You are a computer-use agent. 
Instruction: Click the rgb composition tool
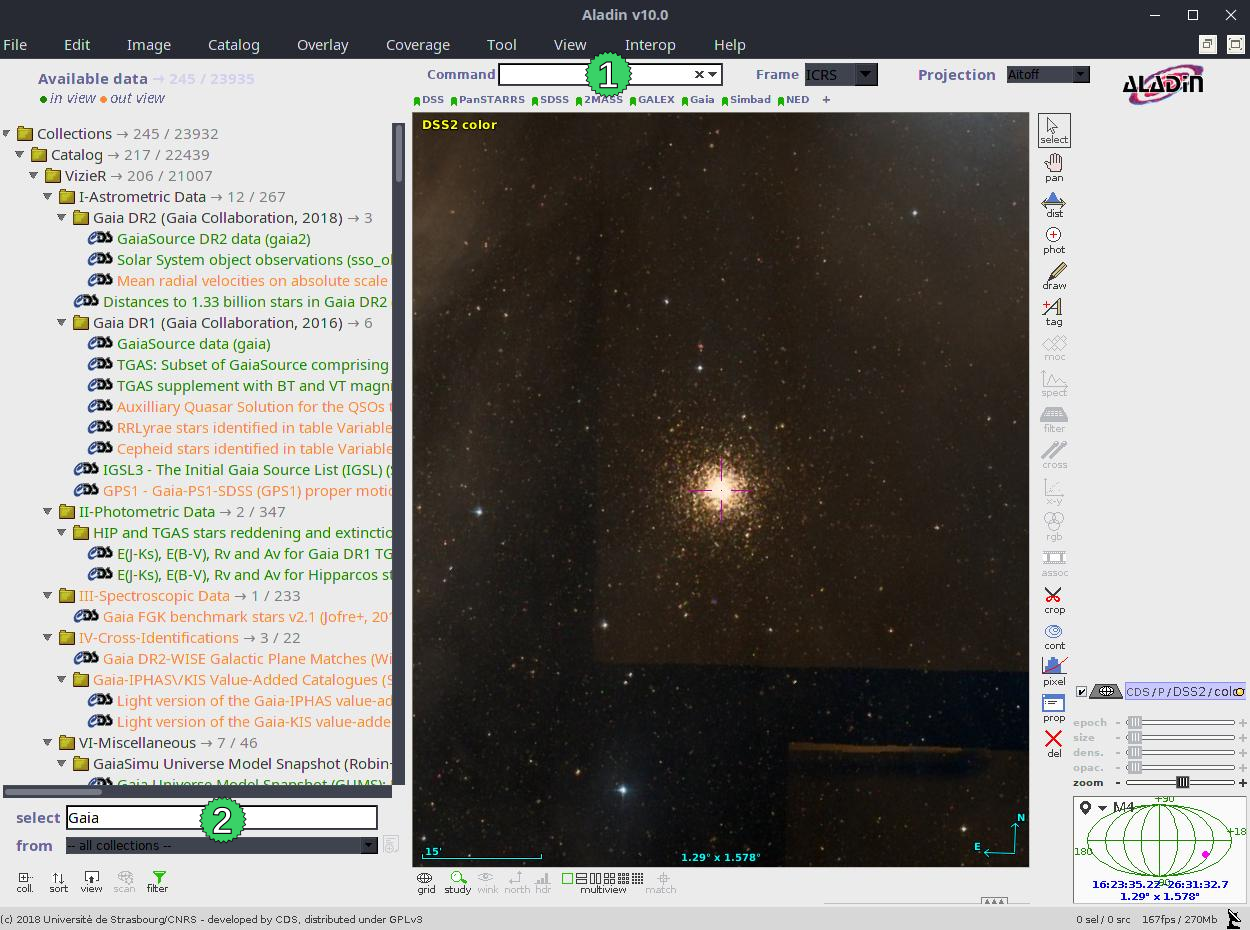(x=1054, y=527)
